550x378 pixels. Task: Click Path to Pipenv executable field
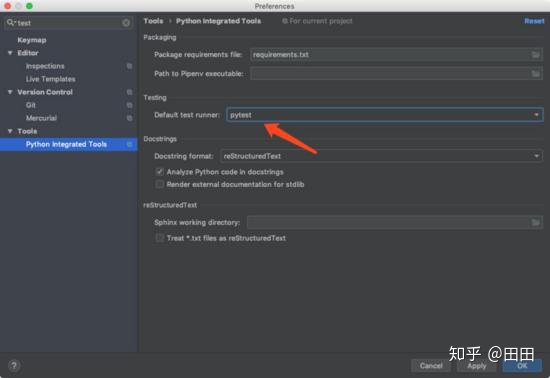(x=396, y=74)
